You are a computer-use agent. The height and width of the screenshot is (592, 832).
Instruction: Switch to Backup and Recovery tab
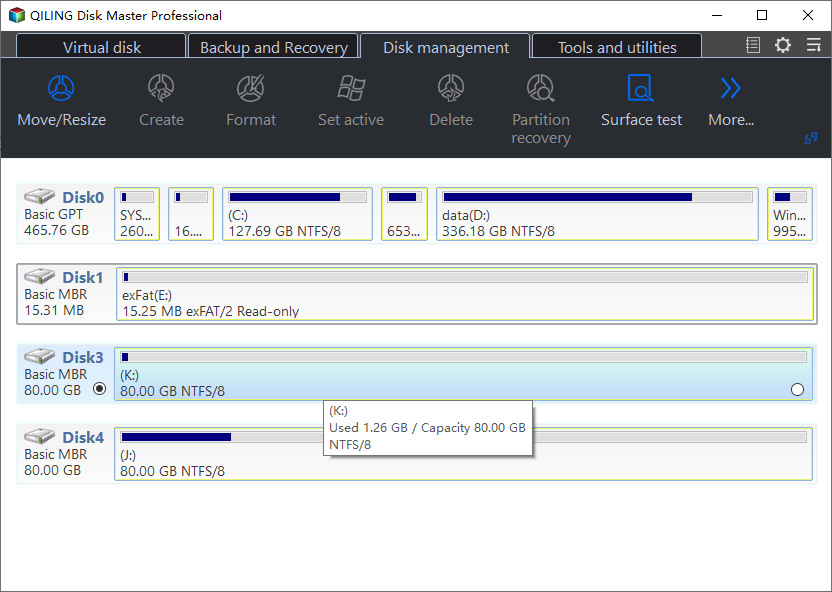(273, 47)
